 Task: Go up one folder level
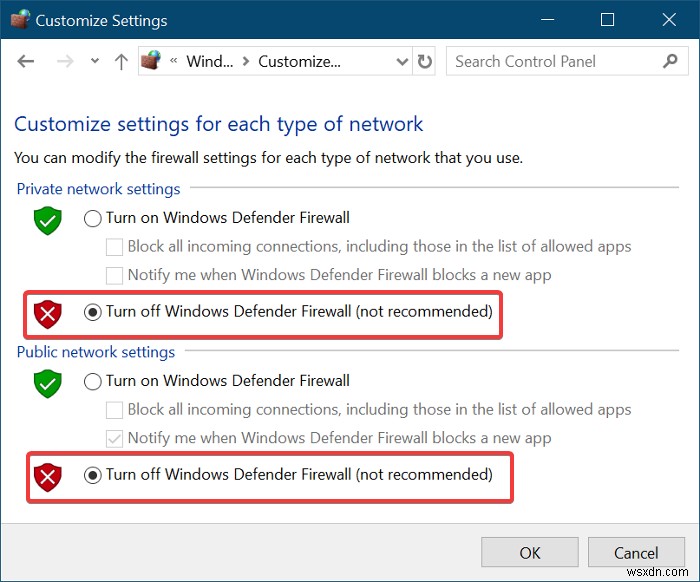pos(121,62)
